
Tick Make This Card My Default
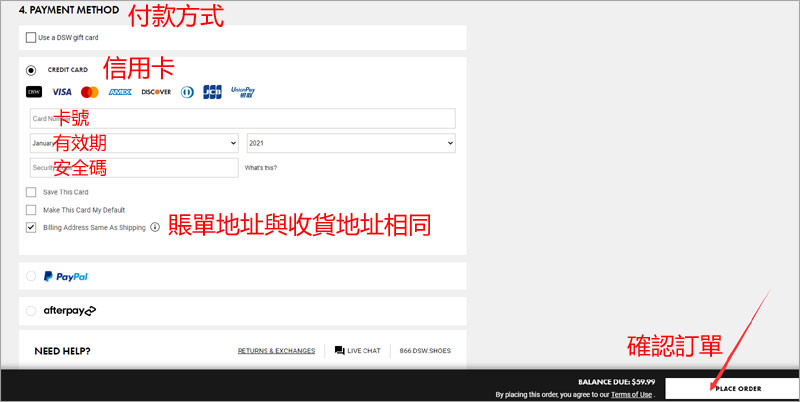click(32, 210)
